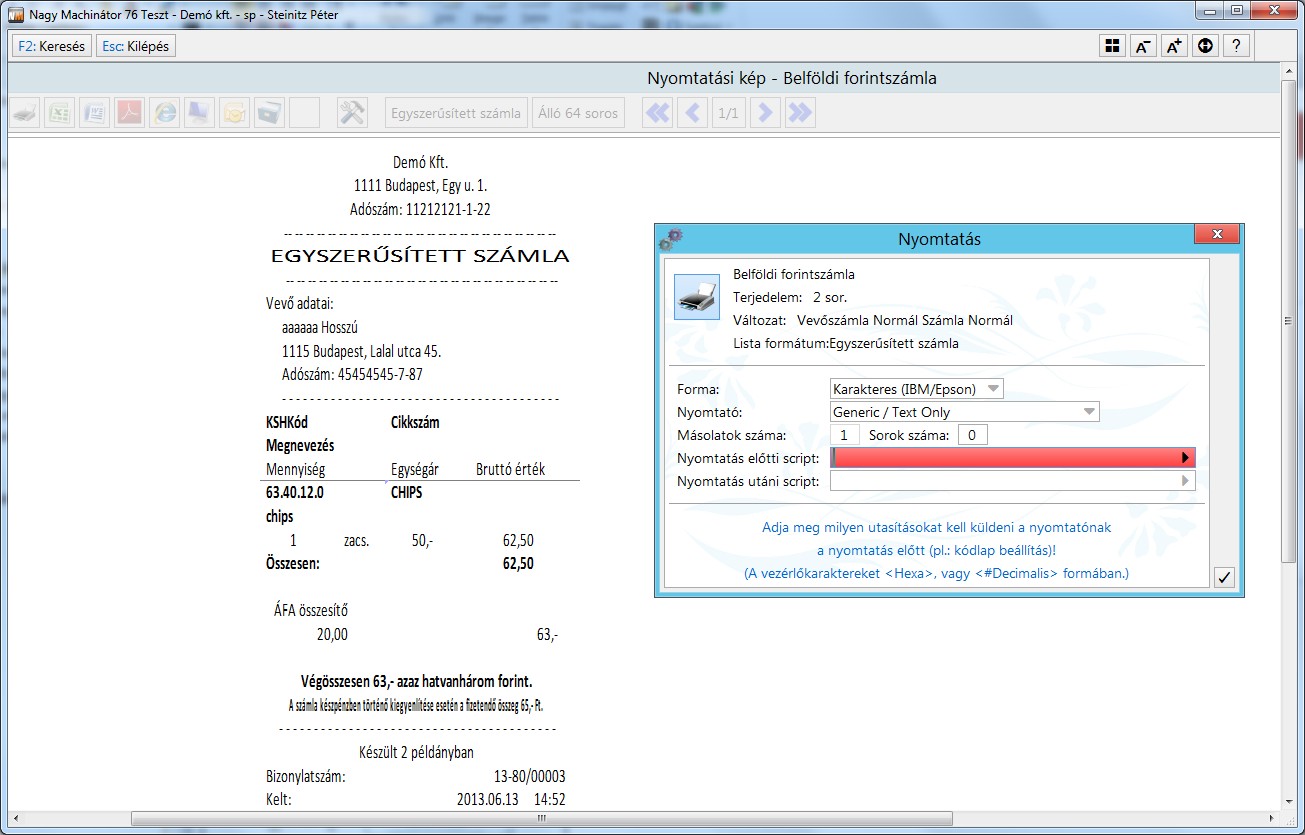Export the invoice as PDF via toolbar icon

tap(130, 113)
